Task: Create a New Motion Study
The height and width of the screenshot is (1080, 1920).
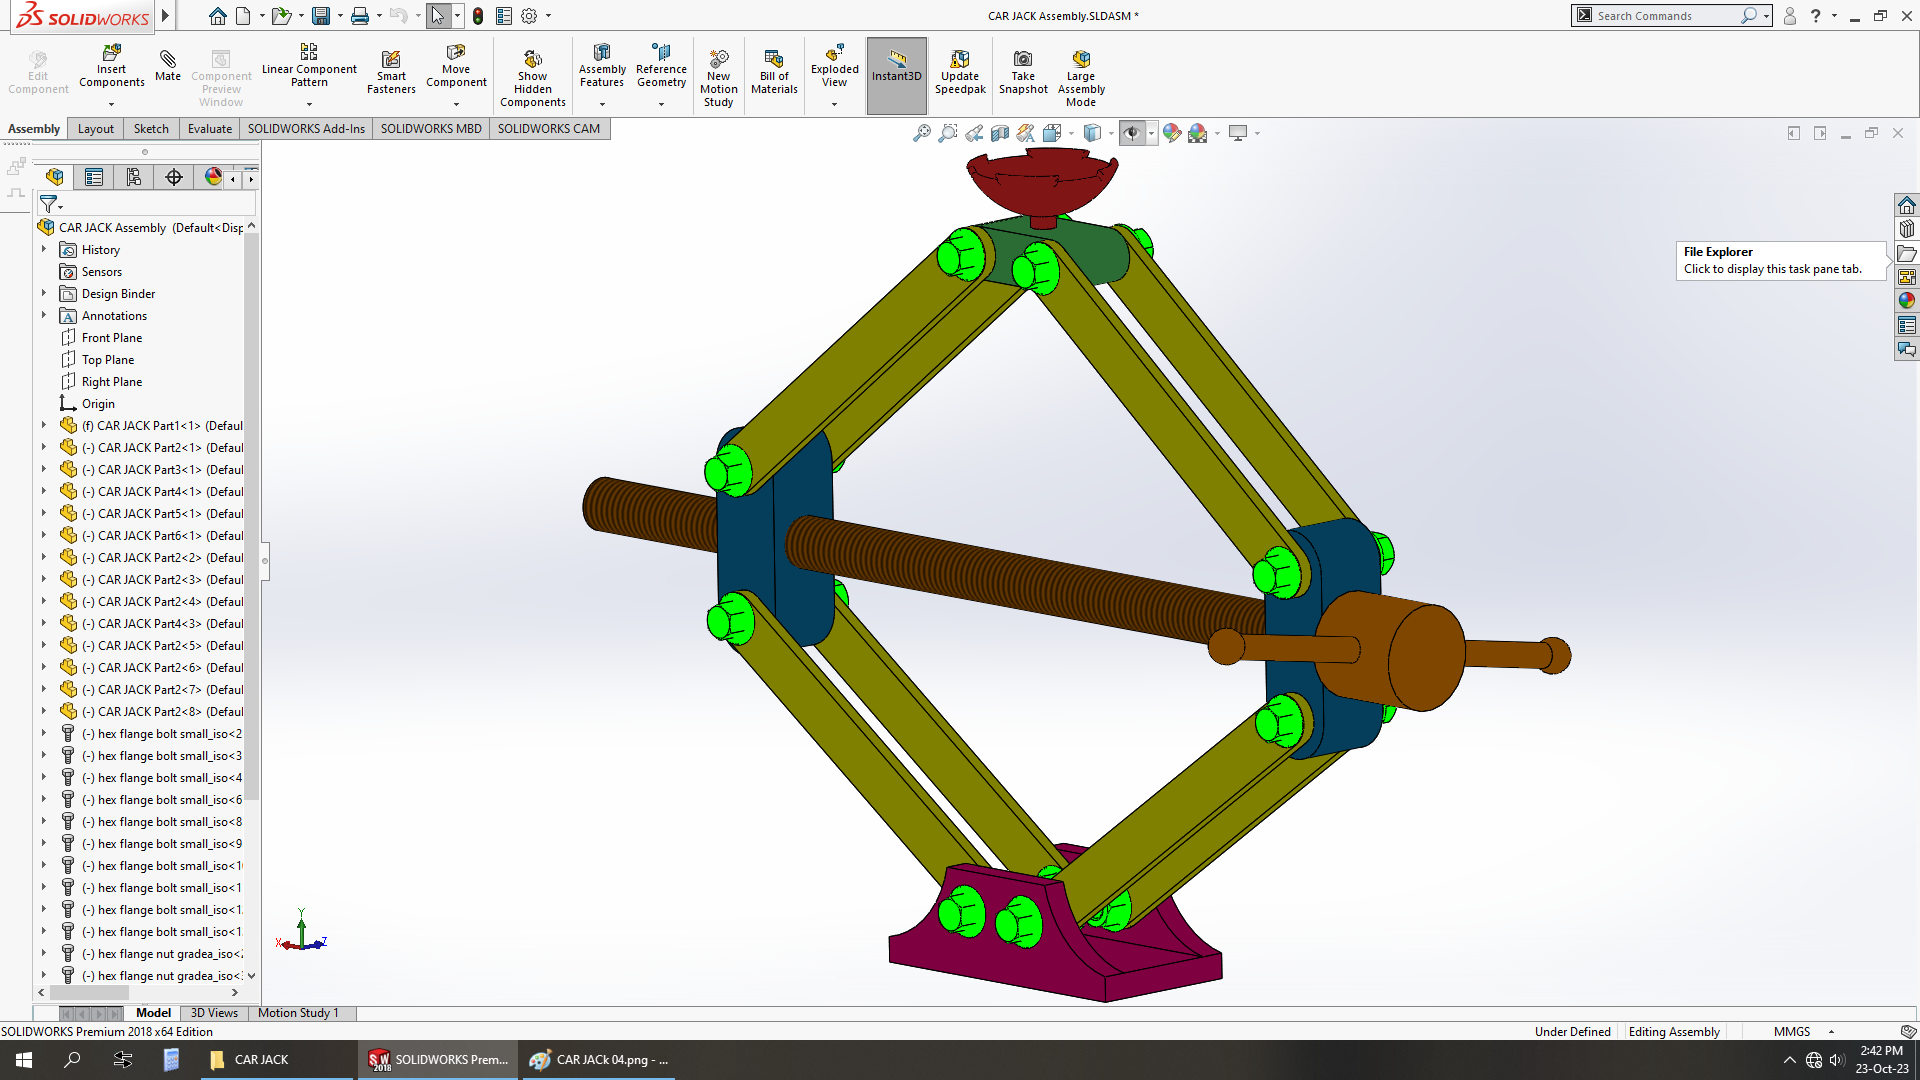Action: tap(718, 78)
